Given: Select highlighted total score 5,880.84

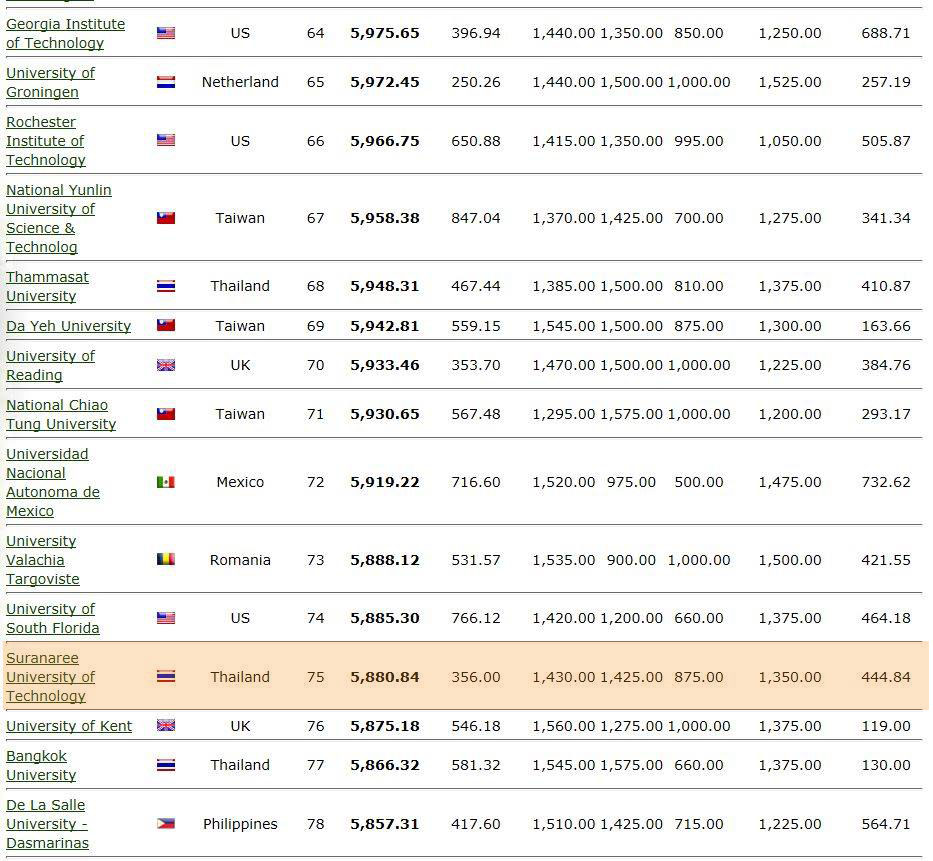Looking at the screenshot, I should pos(385,677).
